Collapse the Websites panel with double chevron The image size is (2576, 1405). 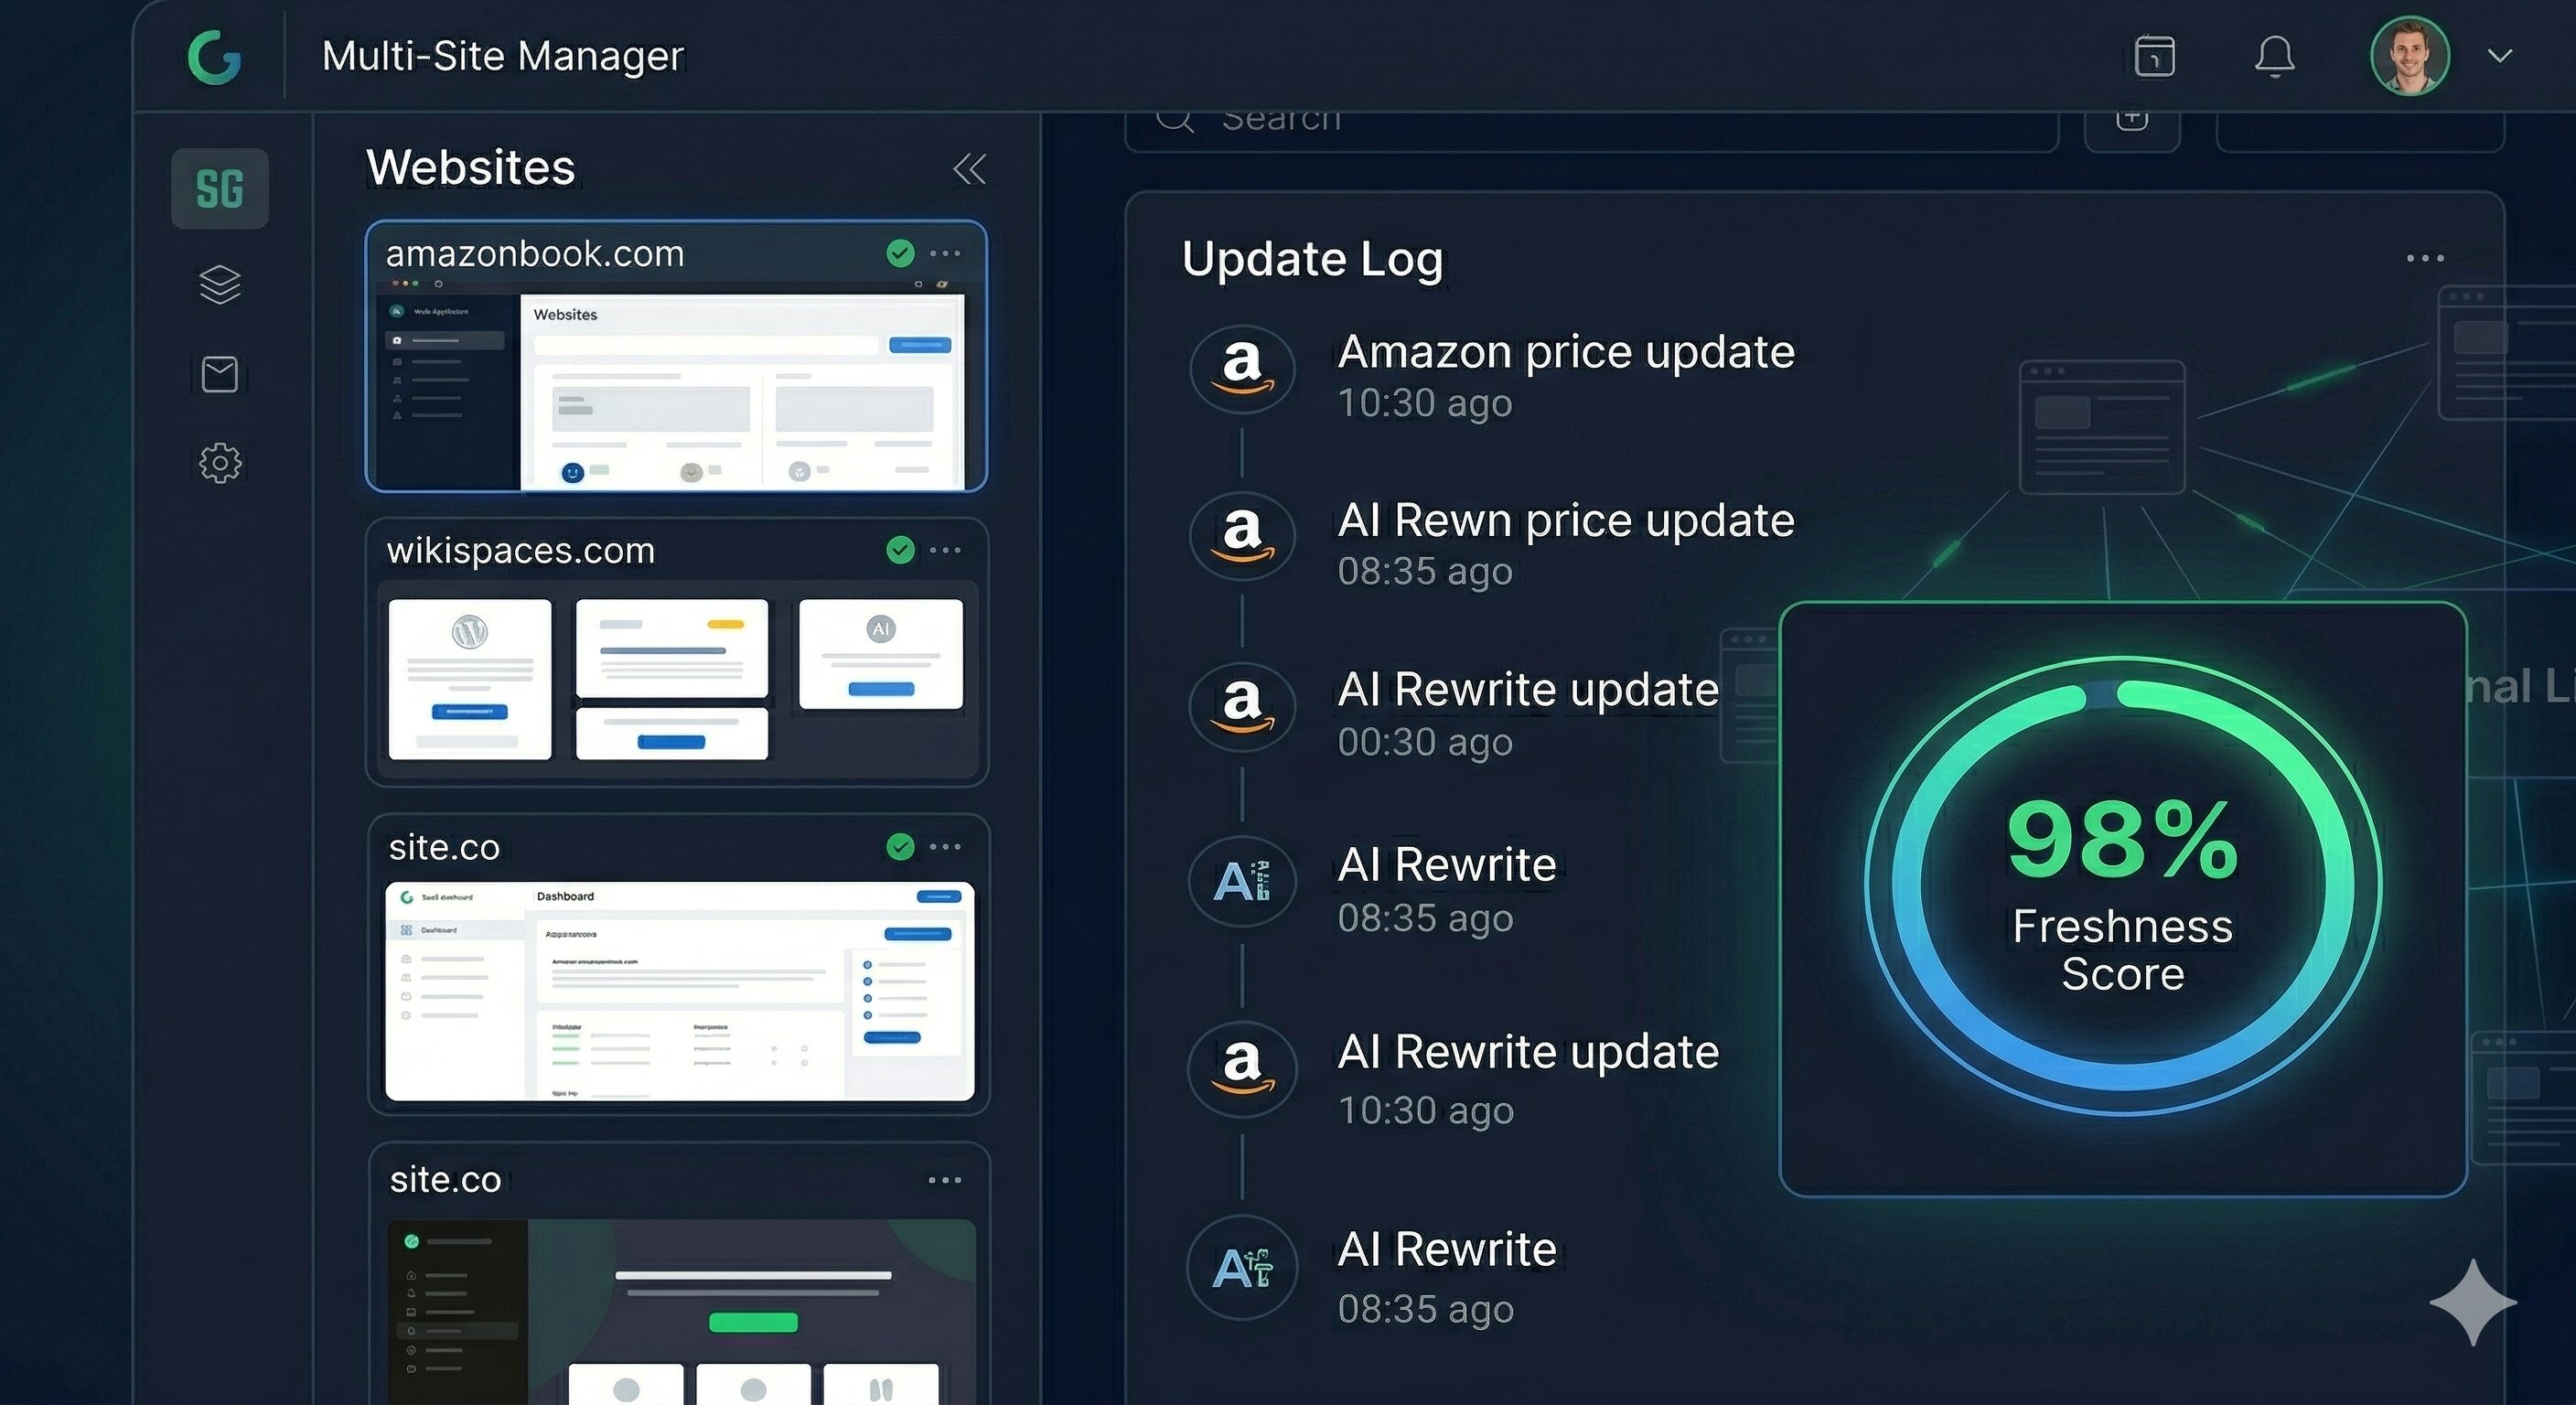tap(969, 169)
